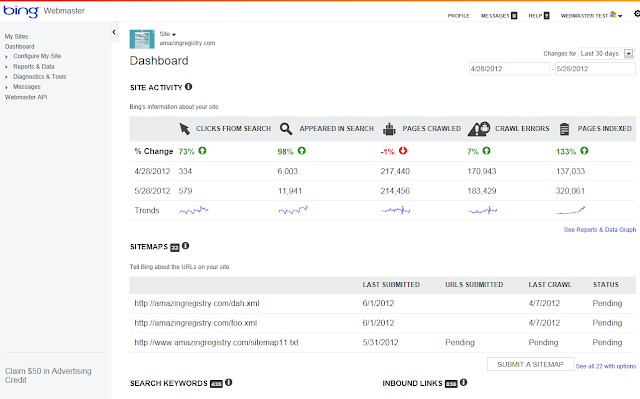
Task: Open the Site dropdown selector
Action: pos(167,34)
